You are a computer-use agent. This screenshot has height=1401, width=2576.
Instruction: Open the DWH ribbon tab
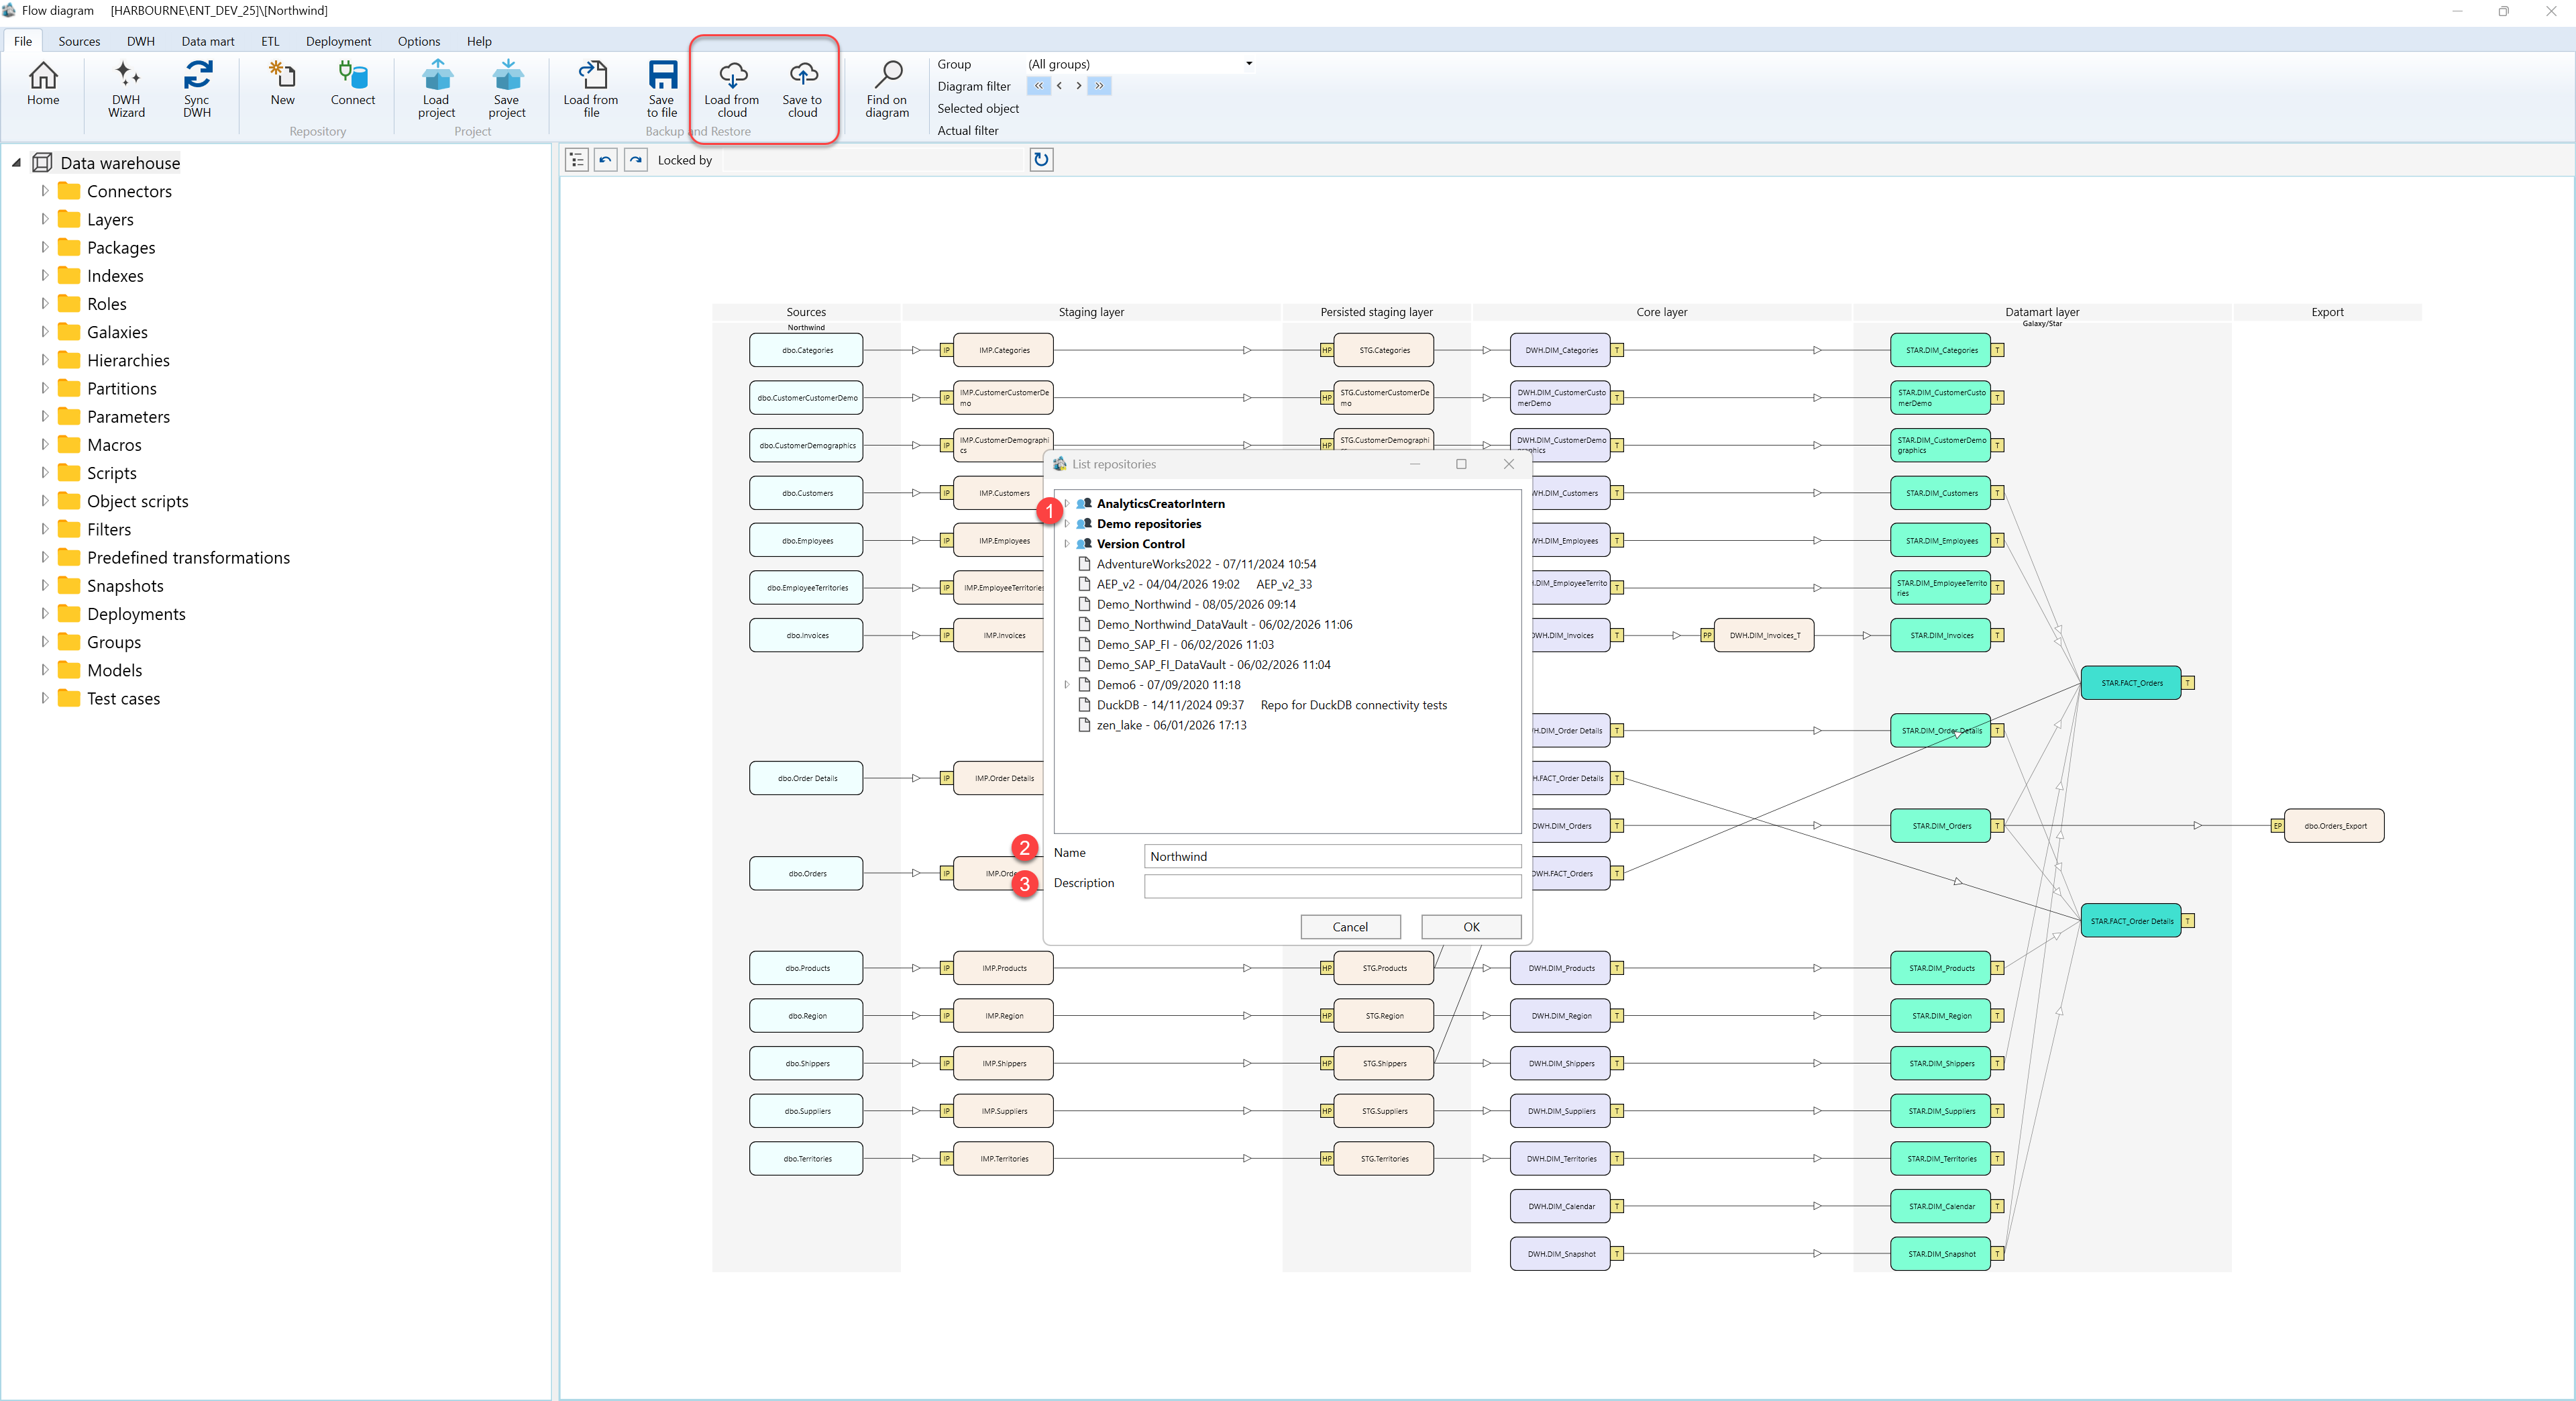141,41
